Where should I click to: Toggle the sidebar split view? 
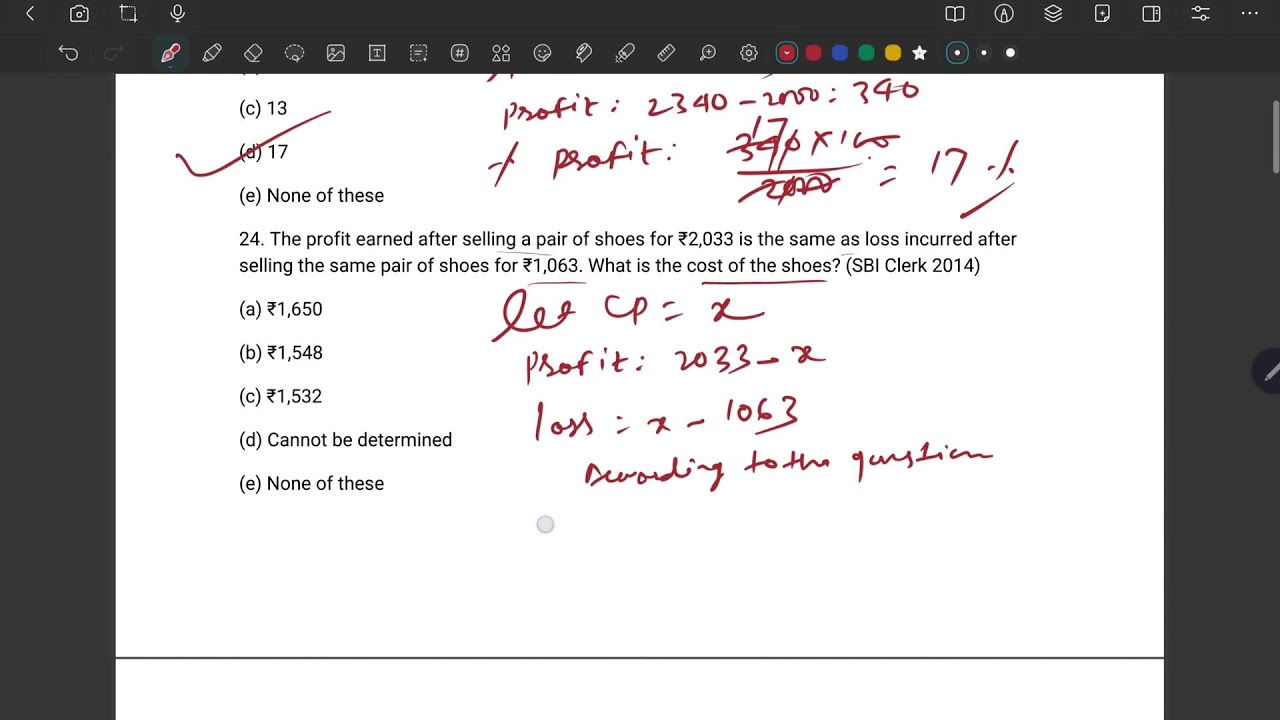click(x=1151, y=14)
